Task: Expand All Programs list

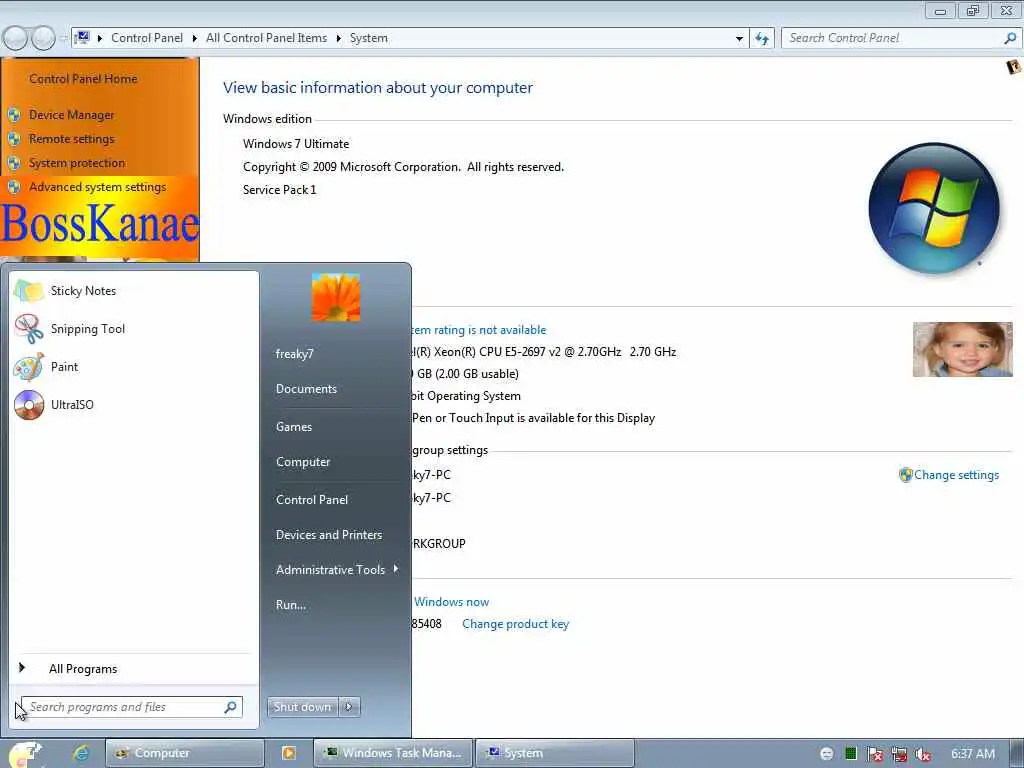Action: [x=83, y=669]
